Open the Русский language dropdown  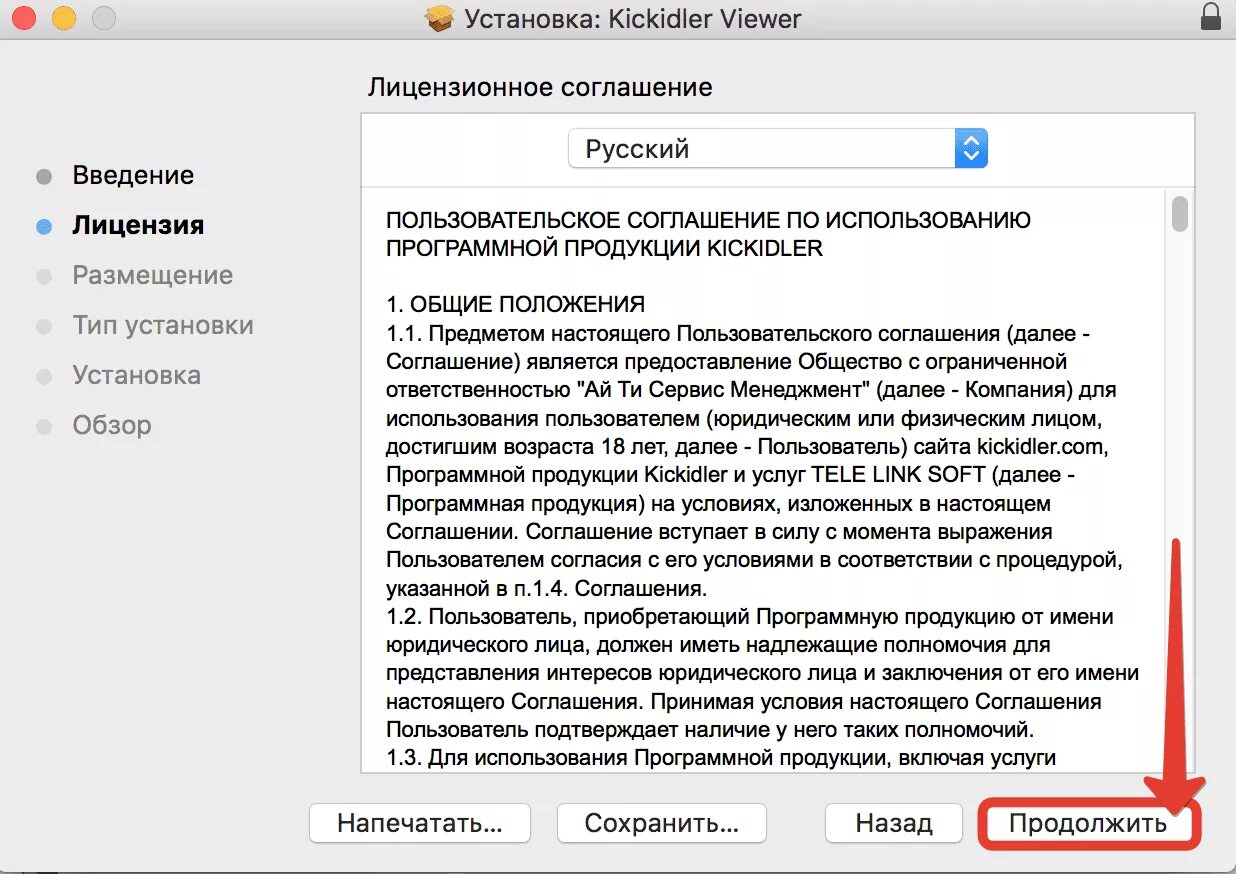tap(777, 149)
